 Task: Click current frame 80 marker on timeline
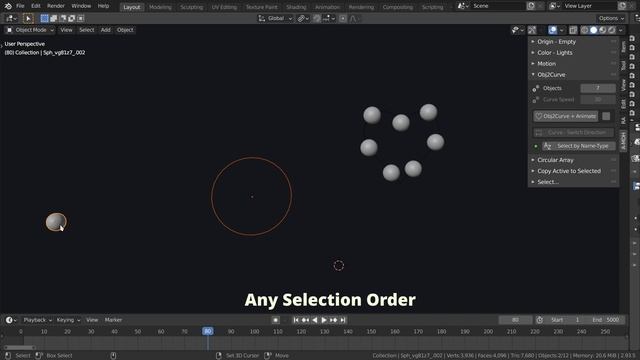pos(208,331)
